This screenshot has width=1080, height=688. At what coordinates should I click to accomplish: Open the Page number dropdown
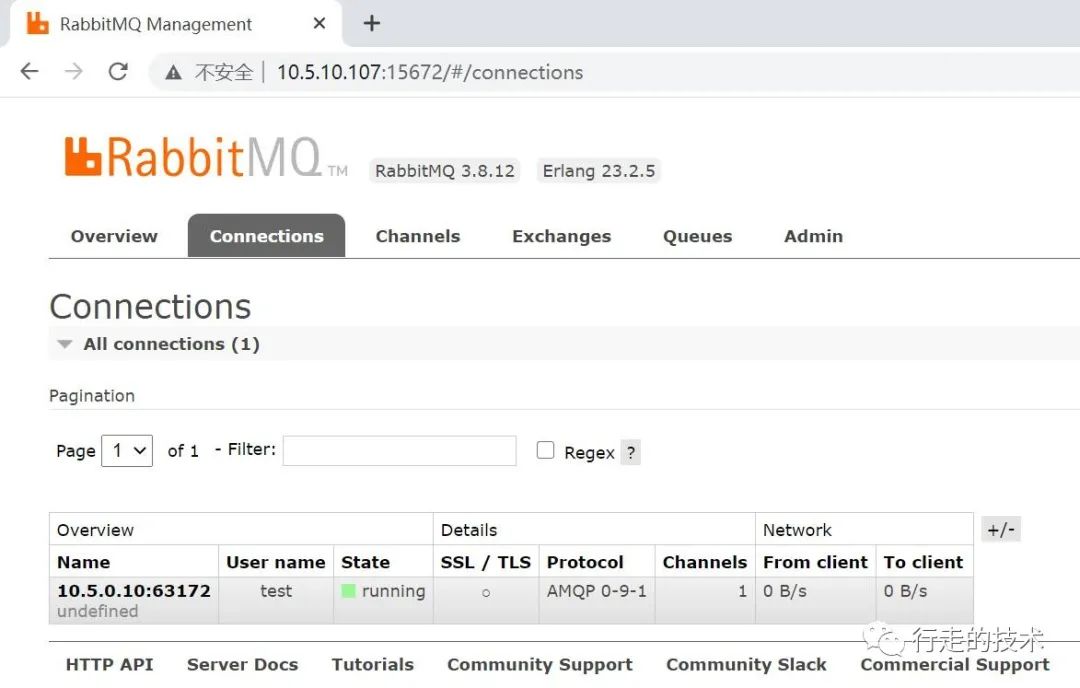point(127,450)
